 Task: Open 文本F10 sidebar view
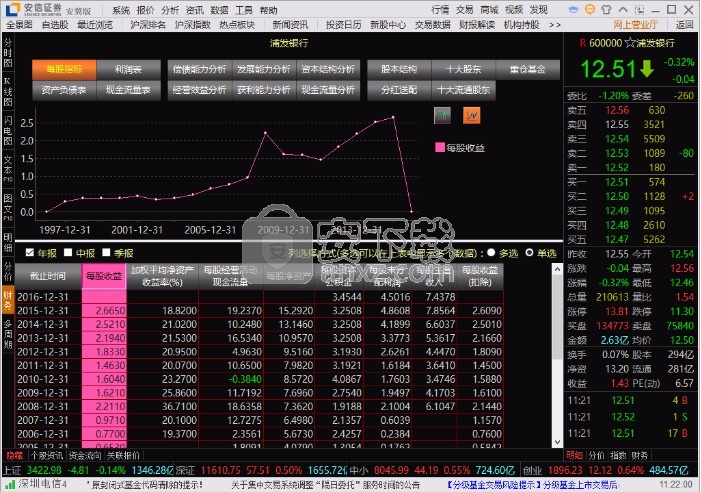tap(8, 169)
